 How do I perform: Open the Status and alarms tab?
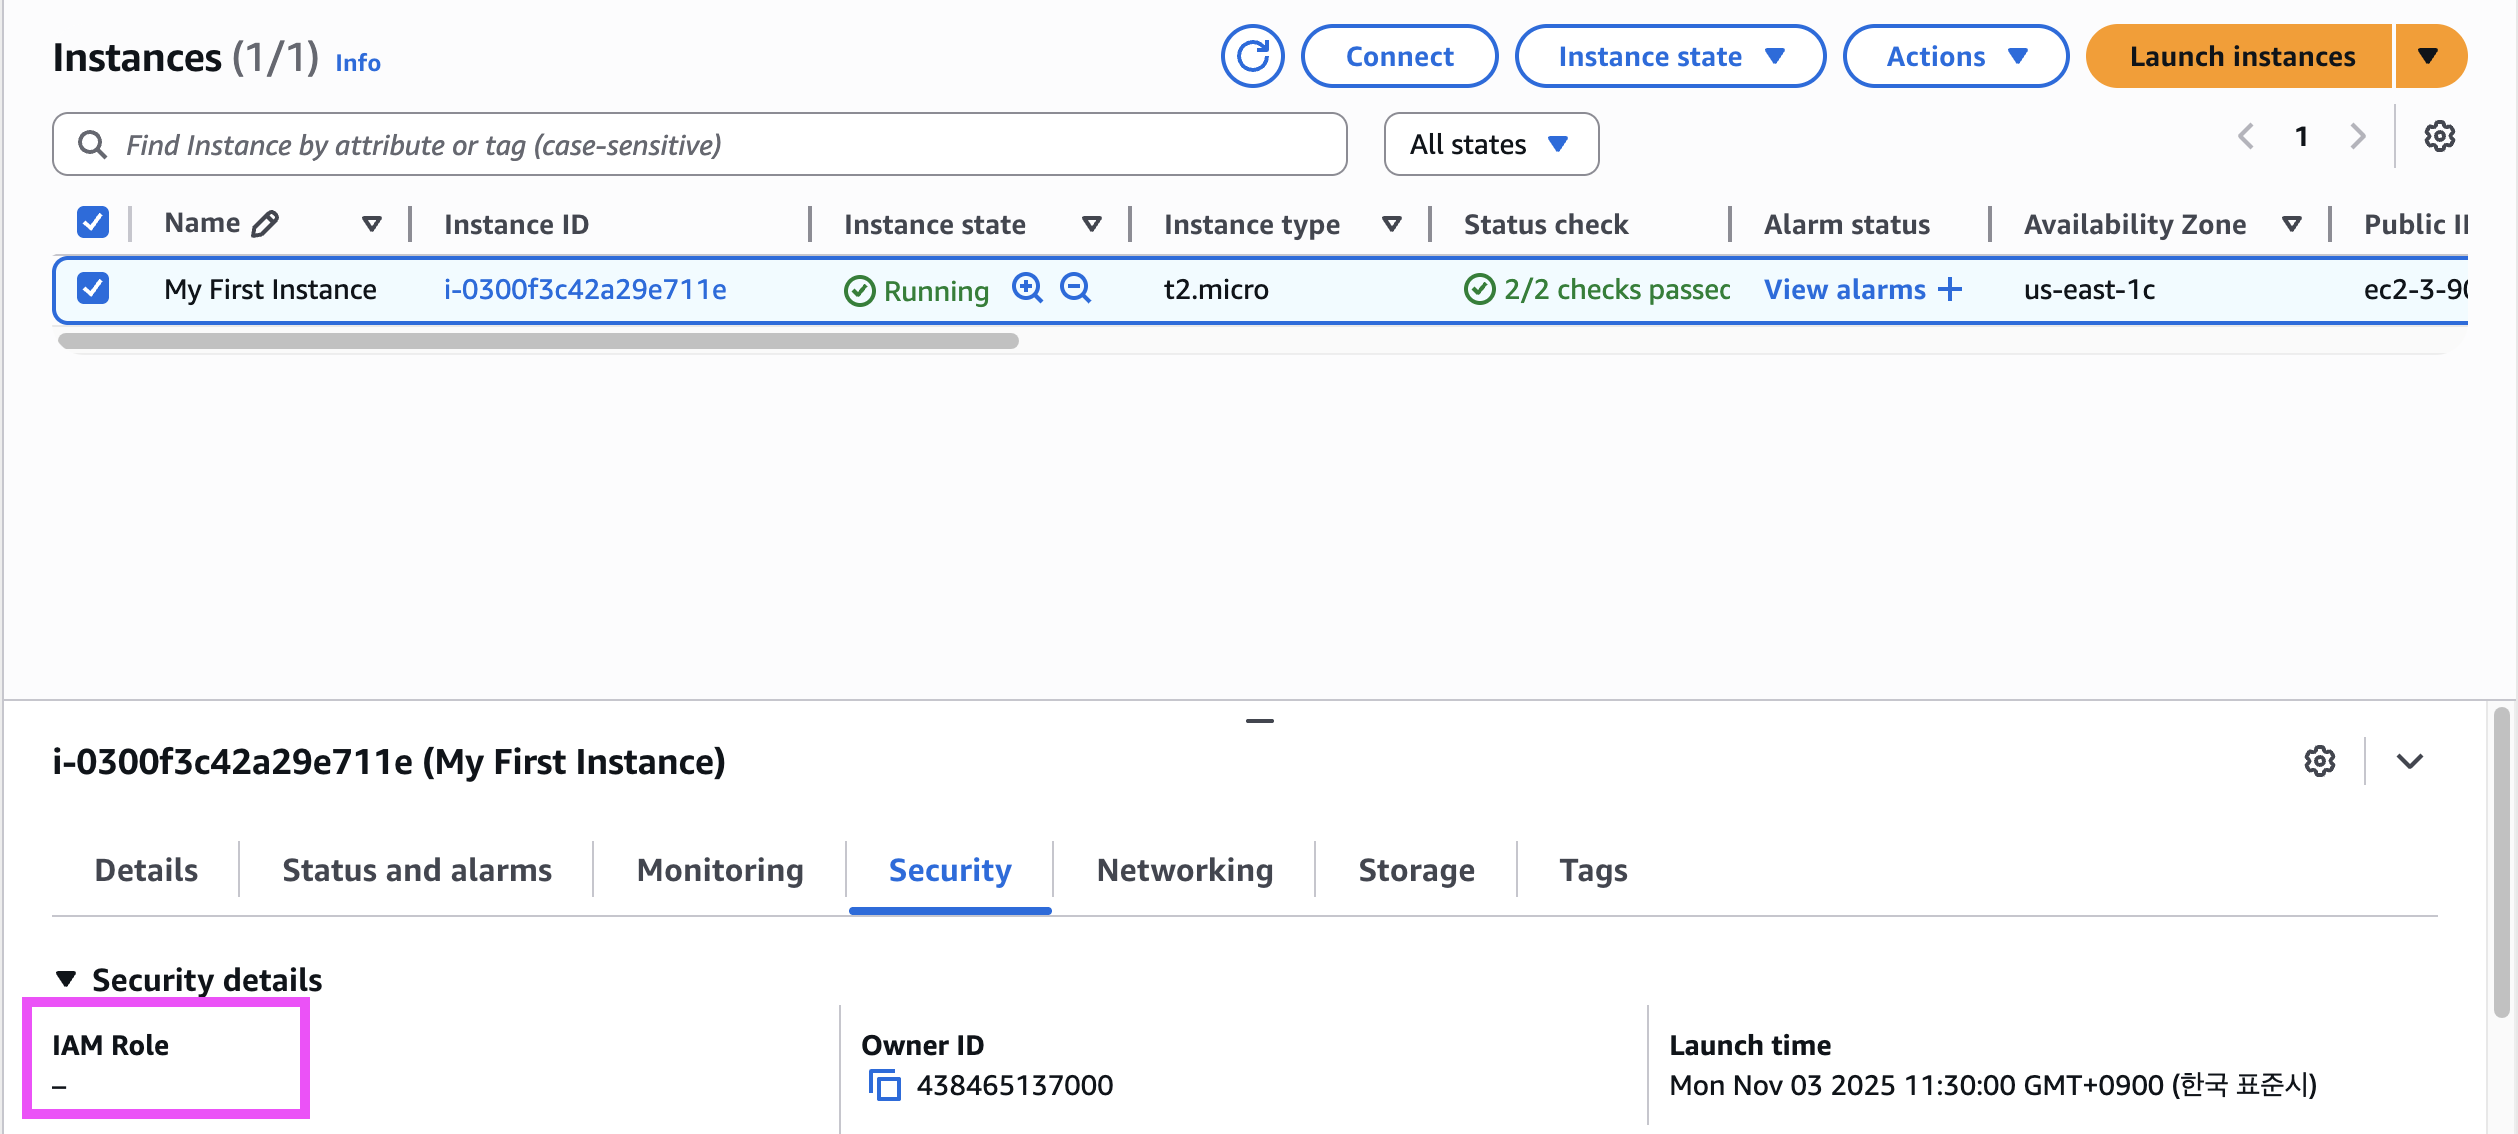[417, 870]
